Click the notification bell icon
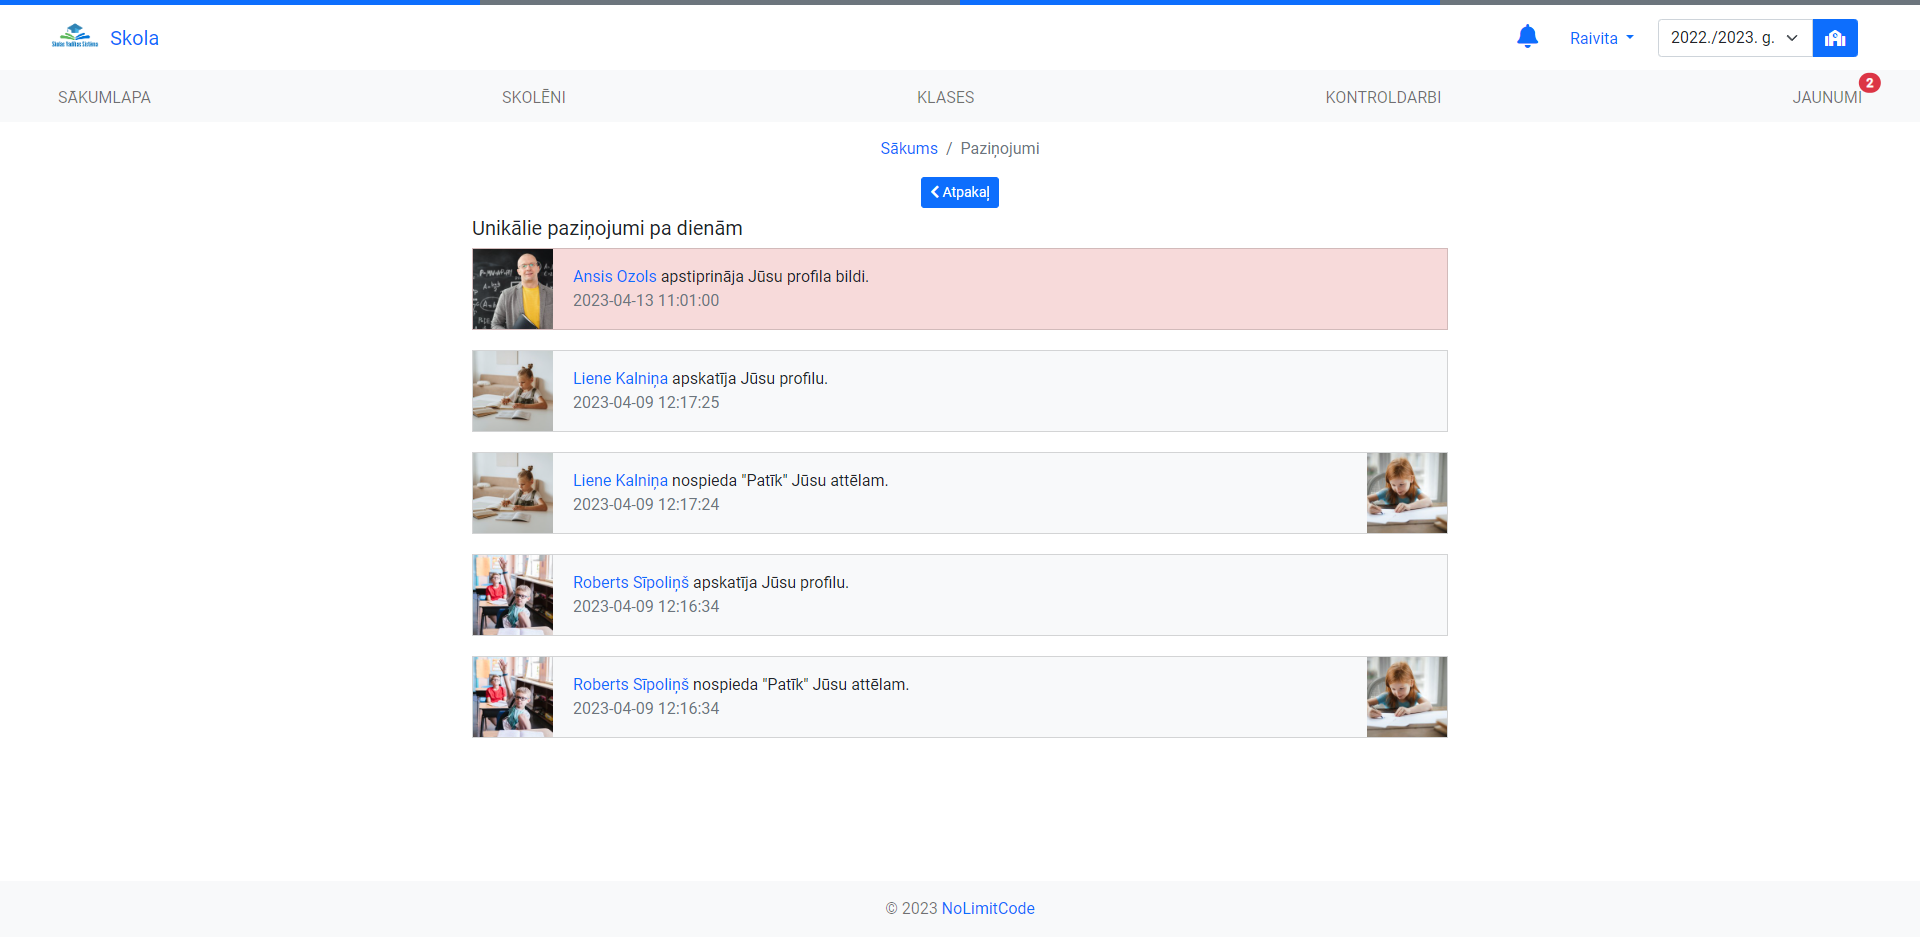This screenshot has width=1920, height=937. point(1527,37)
